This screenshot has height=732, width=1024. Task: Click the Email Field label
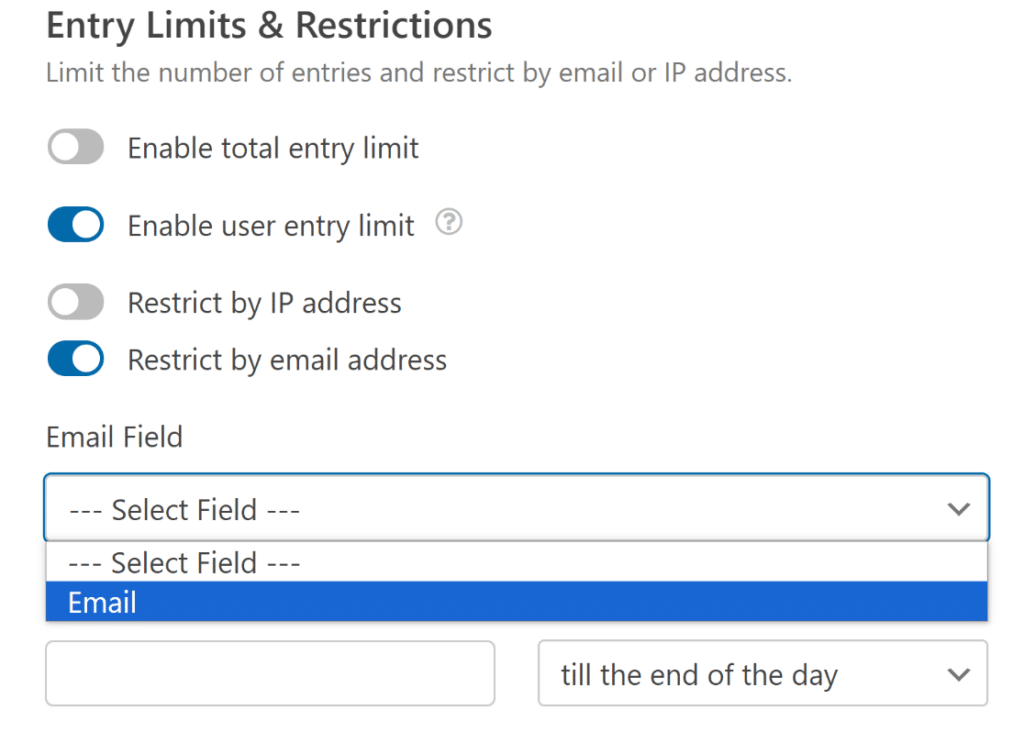113,437
